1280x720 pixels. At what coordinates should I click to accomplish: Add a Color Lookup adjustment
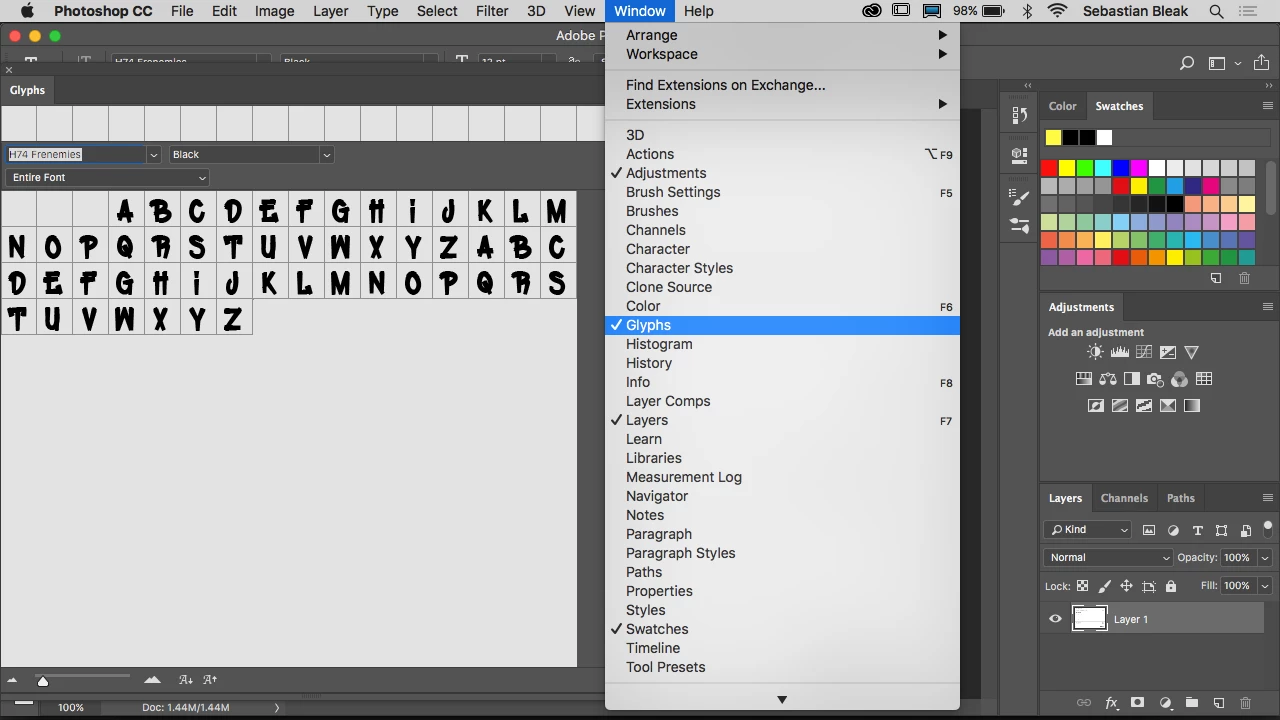(x=1204, y=379)
